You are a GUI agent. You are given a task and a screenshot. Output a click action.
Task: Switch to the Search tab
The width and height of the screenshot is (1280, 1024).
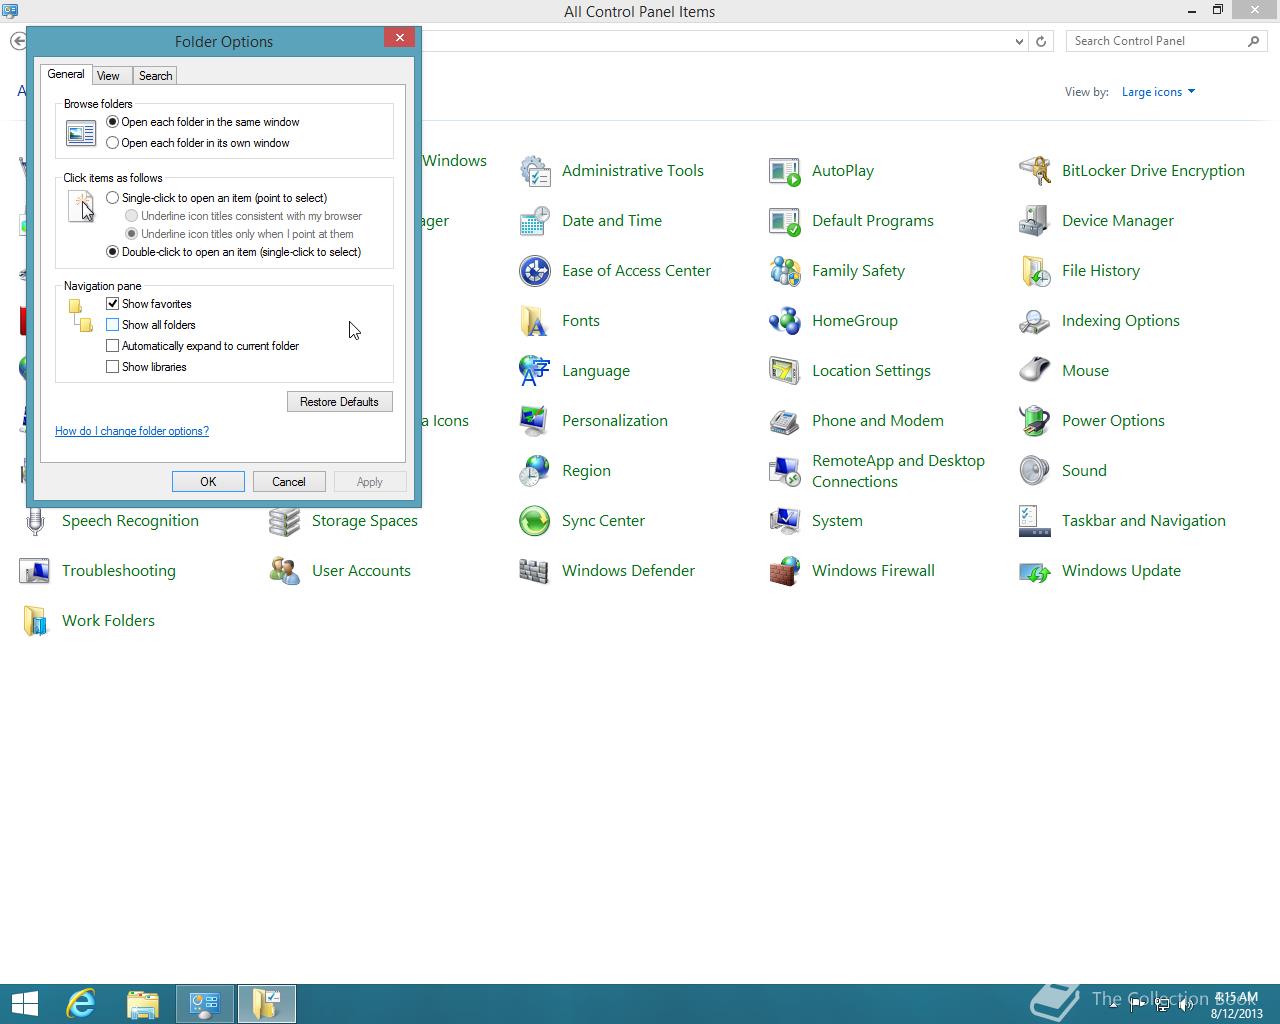[155, 76]
